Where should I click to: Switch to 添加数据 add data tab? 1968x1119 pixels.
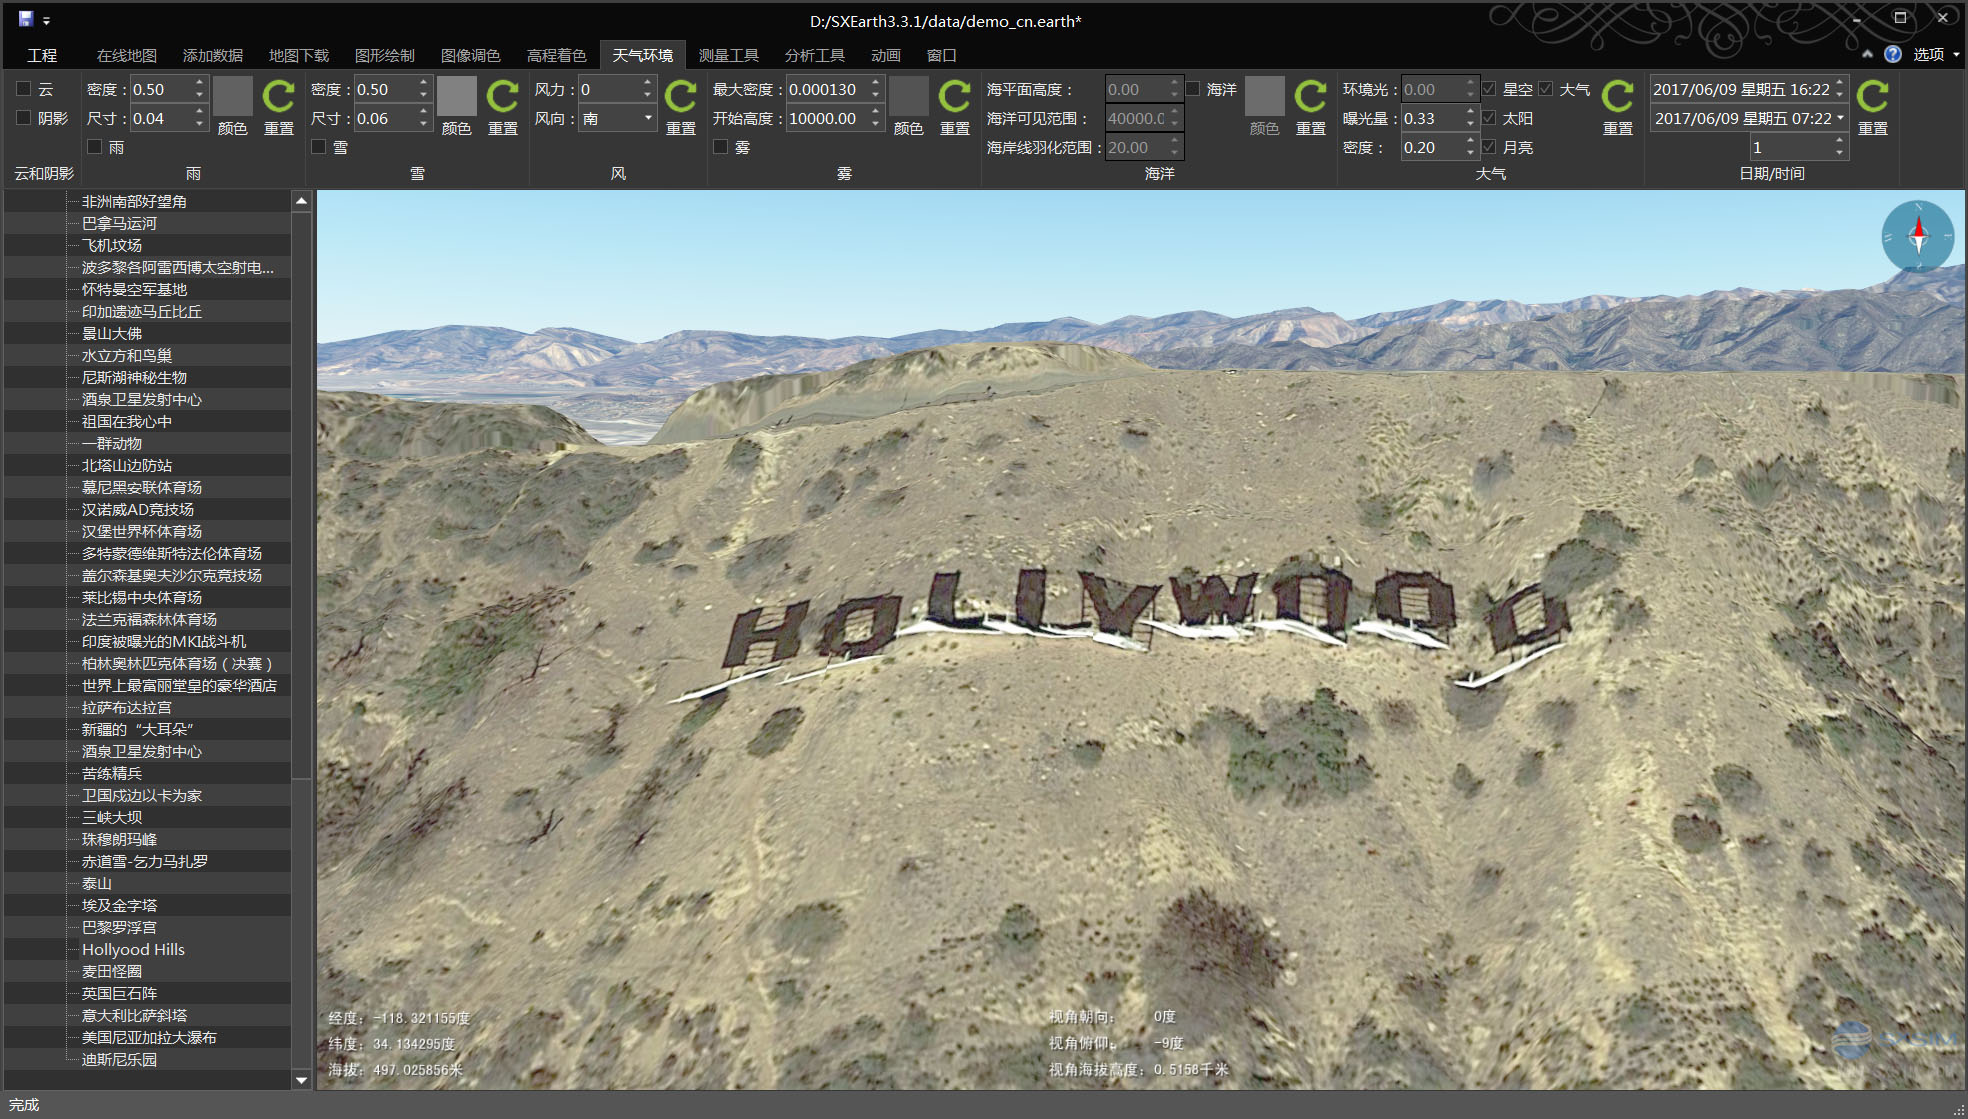pyautogui.click(x=213, y=55)
